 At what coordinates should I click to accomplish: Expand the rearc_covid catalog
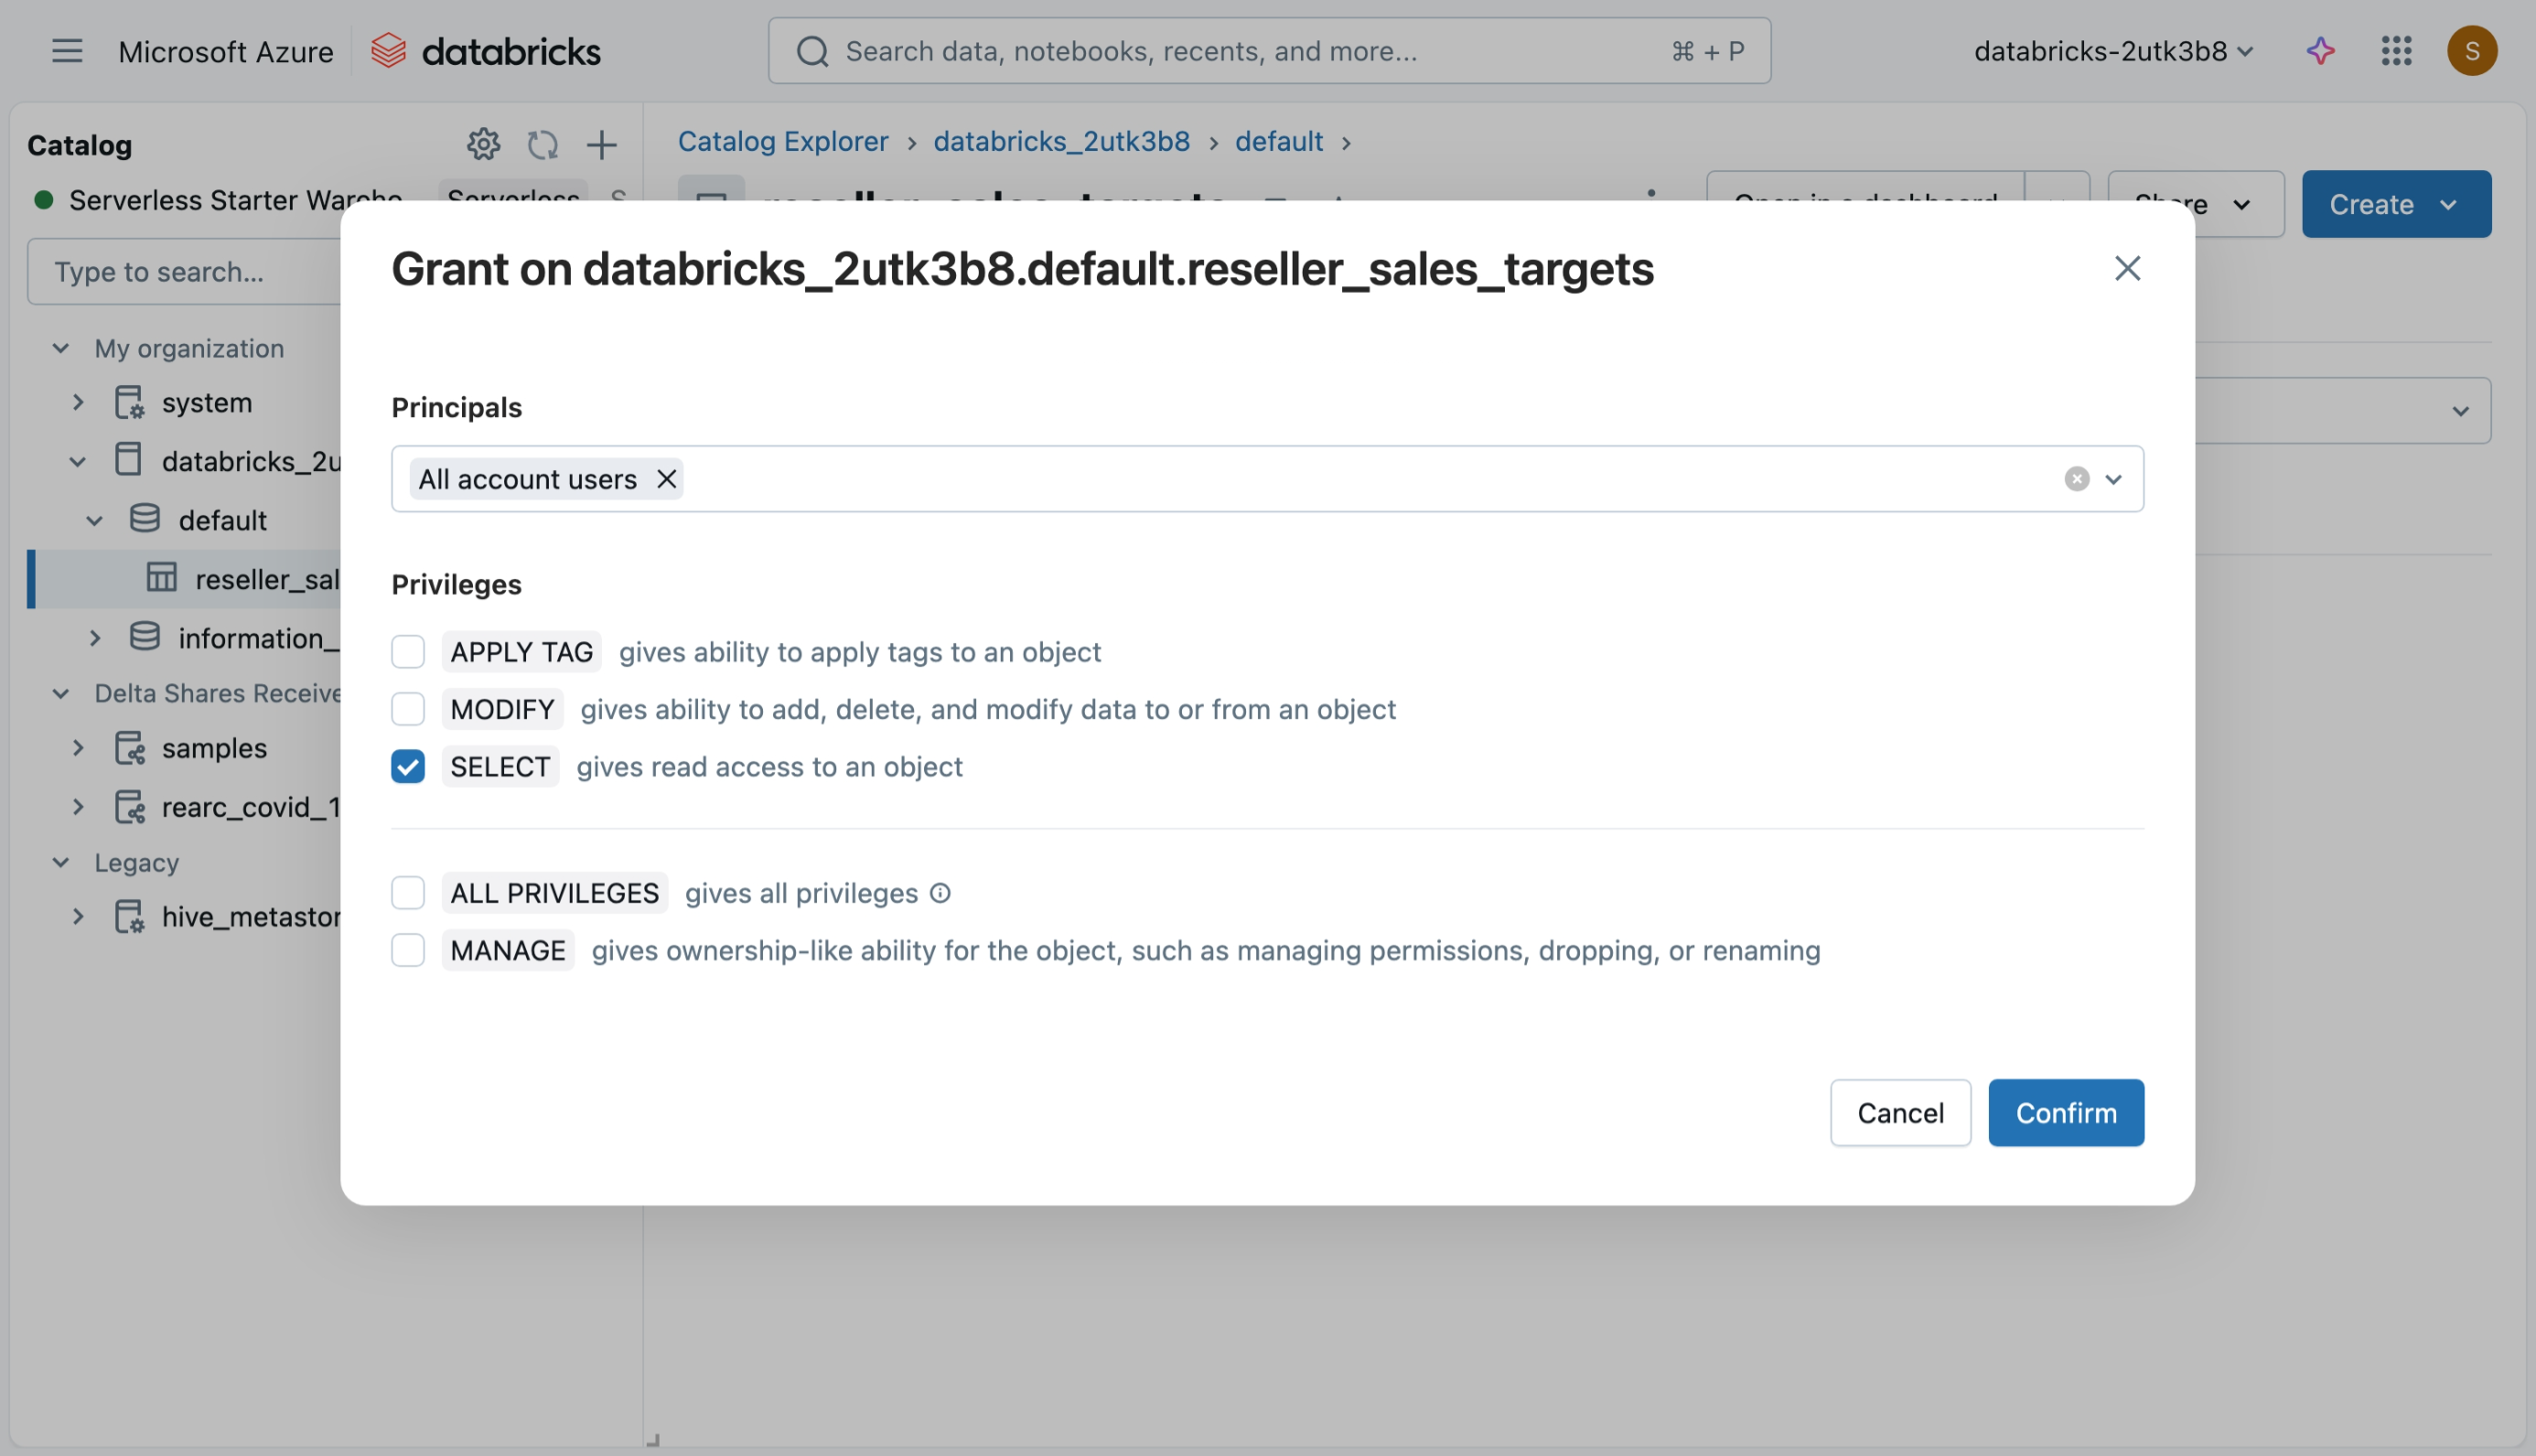click(78, 807)
